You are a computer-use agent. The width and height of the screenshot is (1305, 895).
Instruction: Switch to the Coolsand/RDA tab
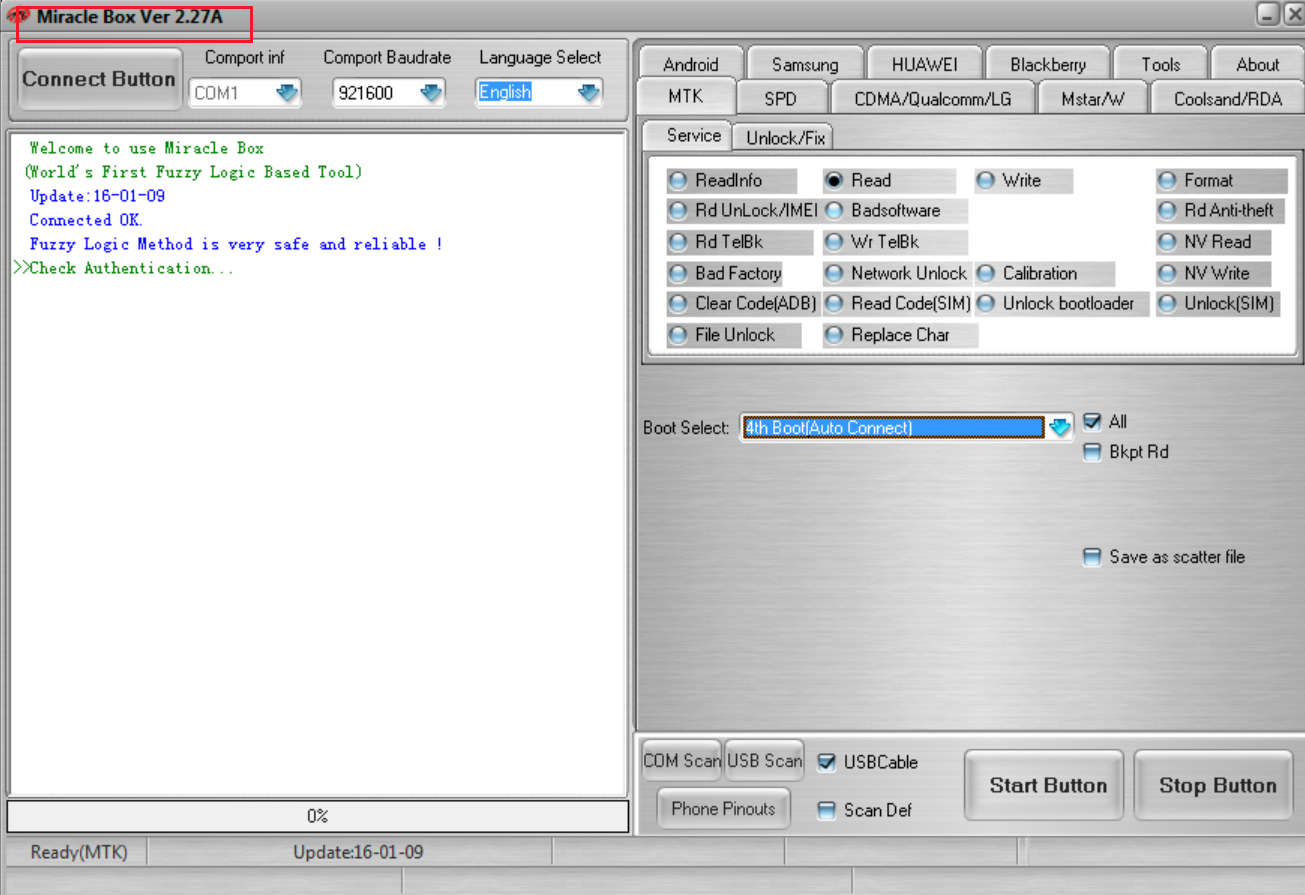click(1227, 99)
